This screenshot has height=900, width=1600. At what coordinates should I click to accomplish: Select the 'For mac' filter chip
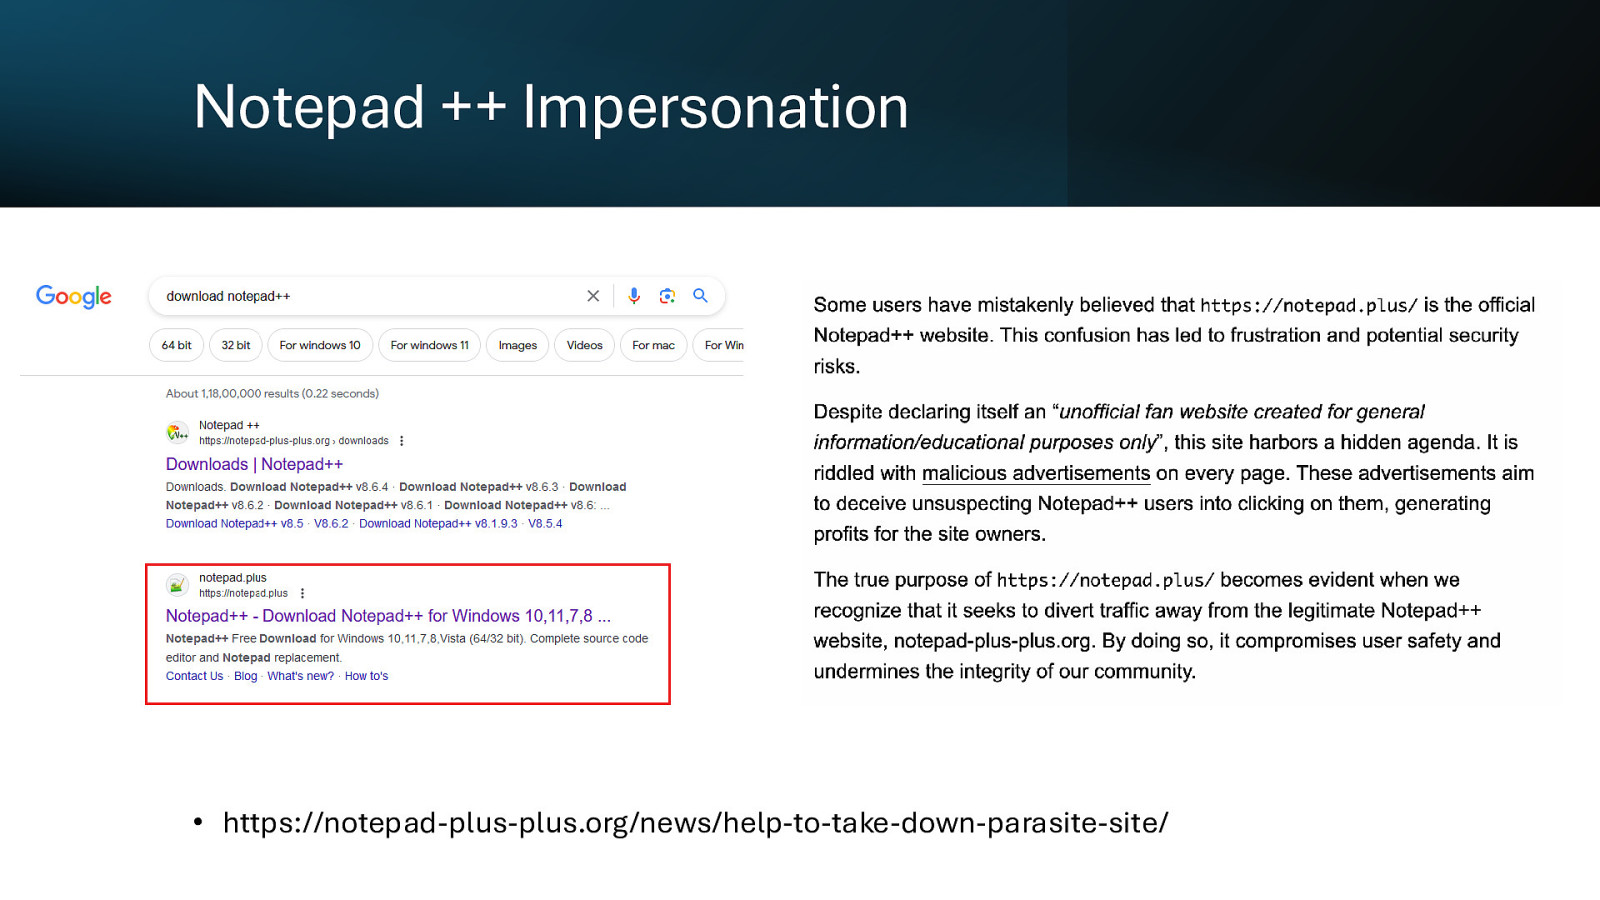[x=653, y=345]
